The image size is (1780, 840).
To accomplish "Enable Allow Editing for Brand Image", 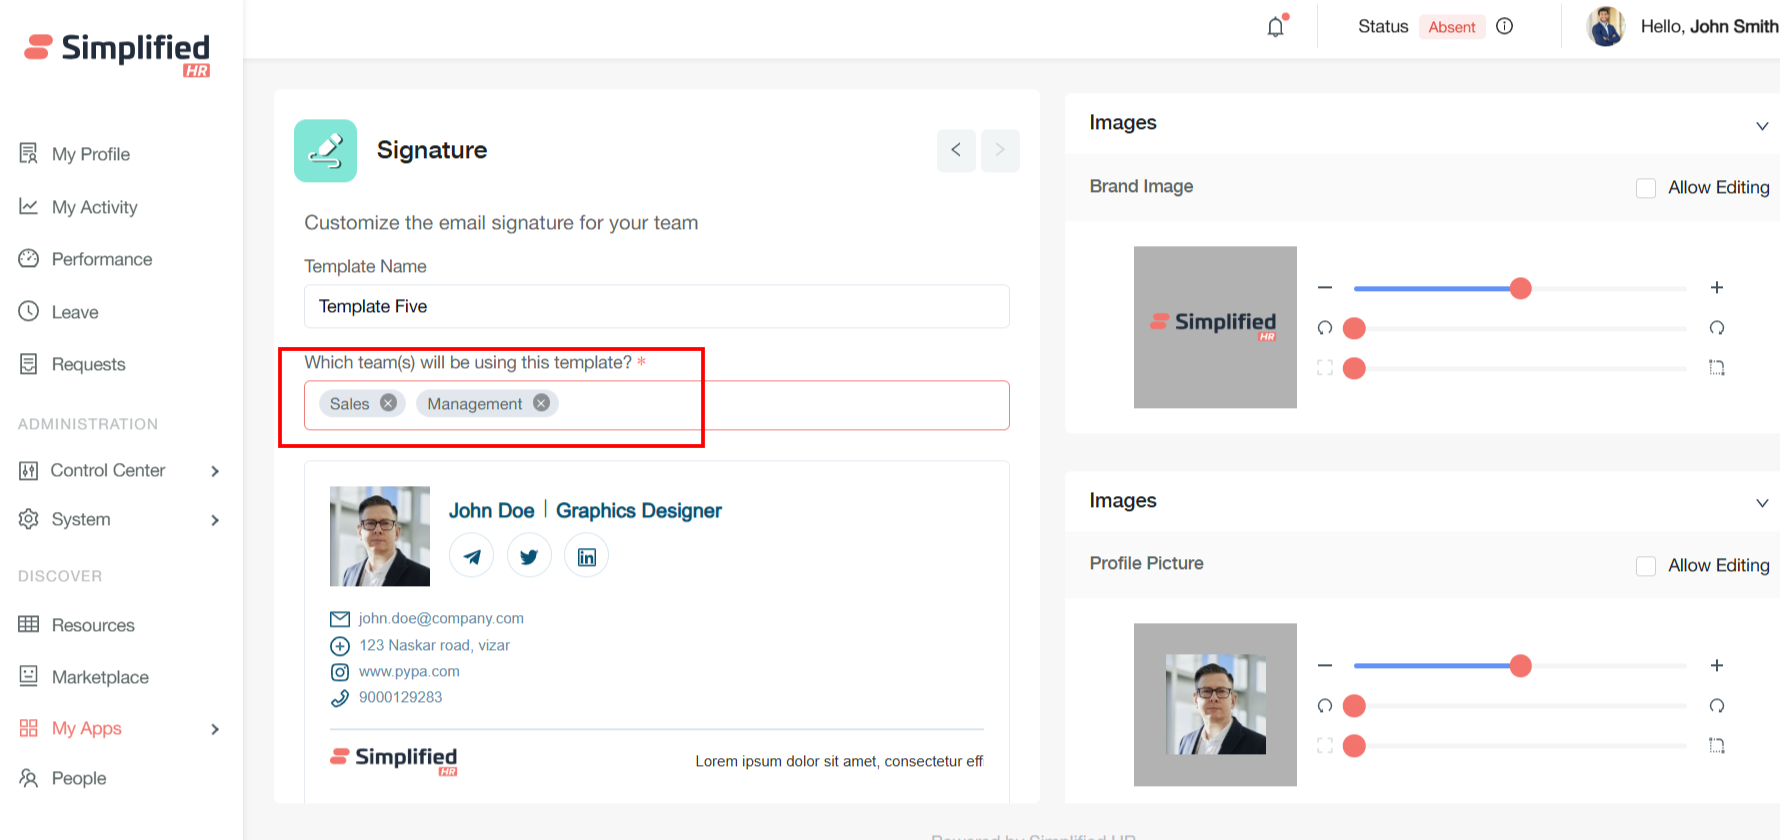I will coord(1646,188).
